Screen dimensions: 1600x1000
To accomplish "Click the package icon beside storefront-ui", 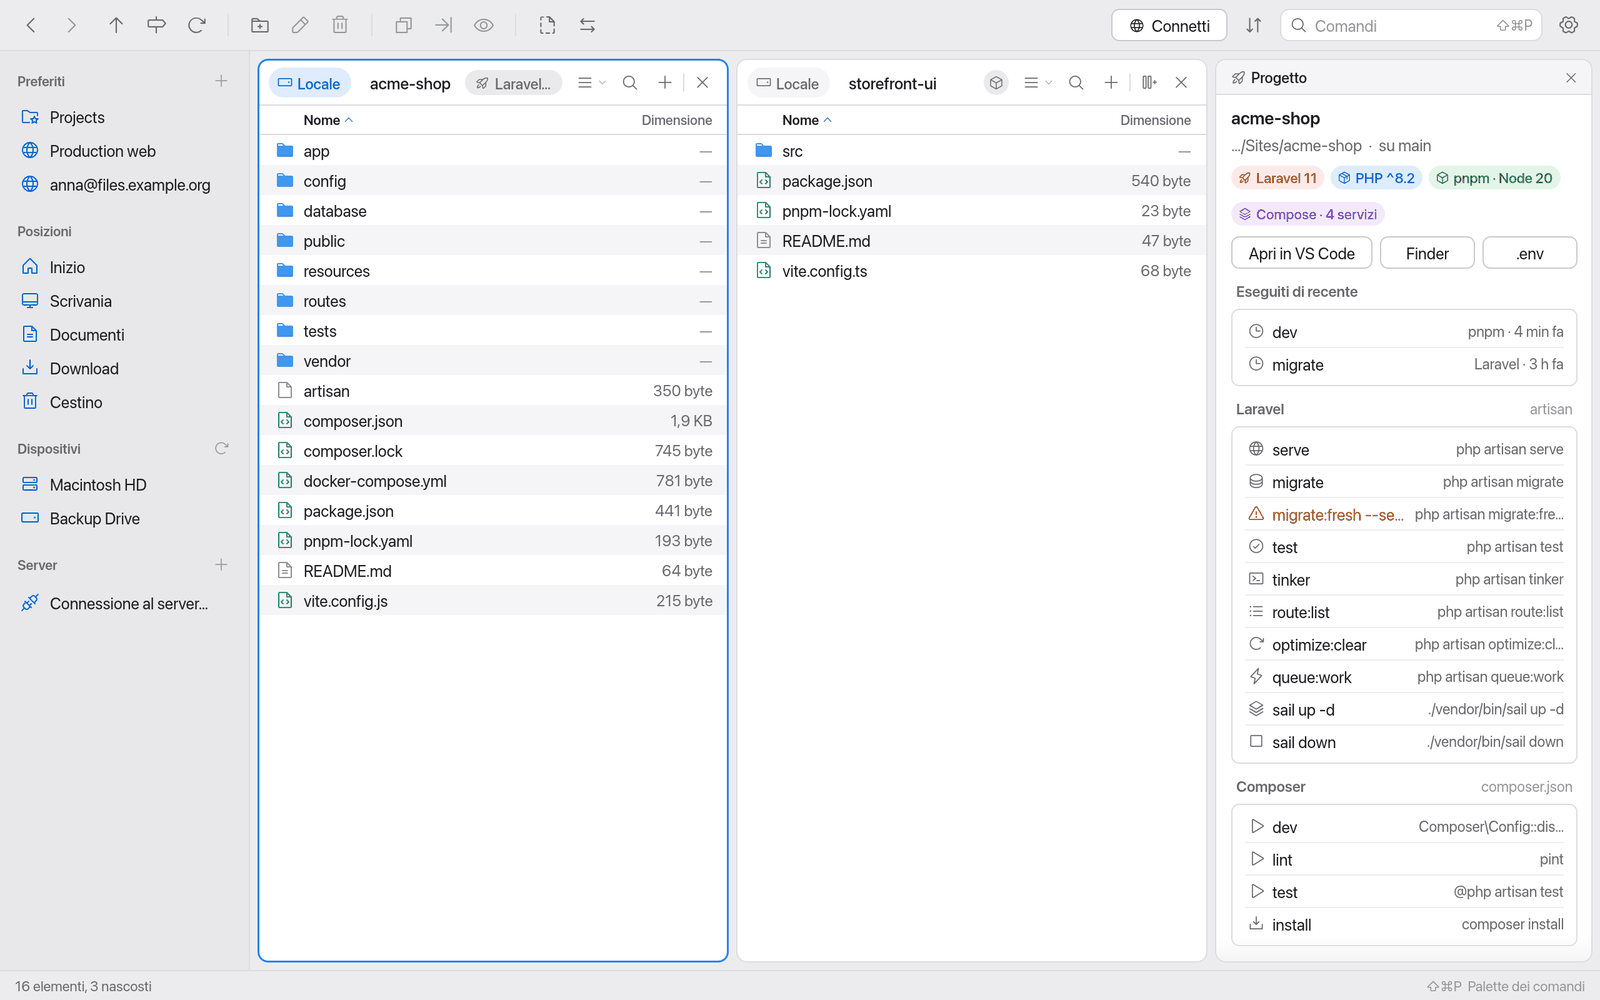I will click(996, 83).
